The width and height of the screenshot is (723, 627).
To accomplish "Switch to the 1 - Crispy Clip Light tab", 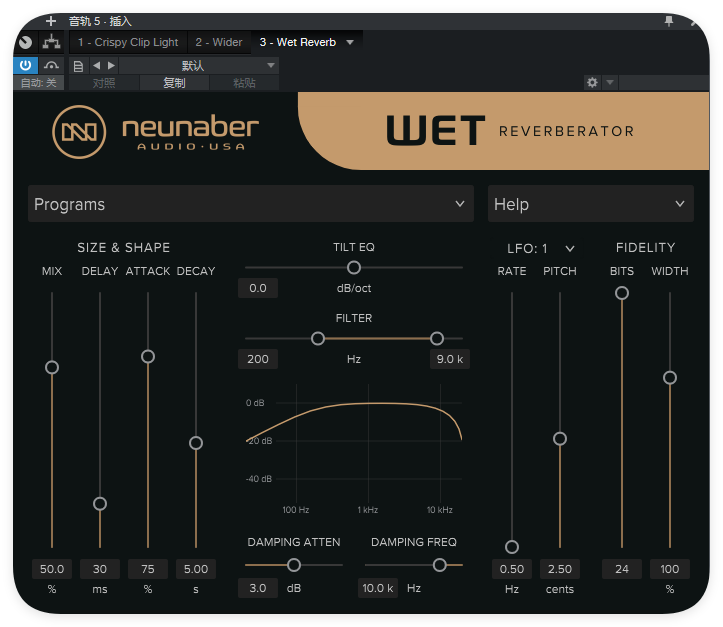I will (128, 42).
